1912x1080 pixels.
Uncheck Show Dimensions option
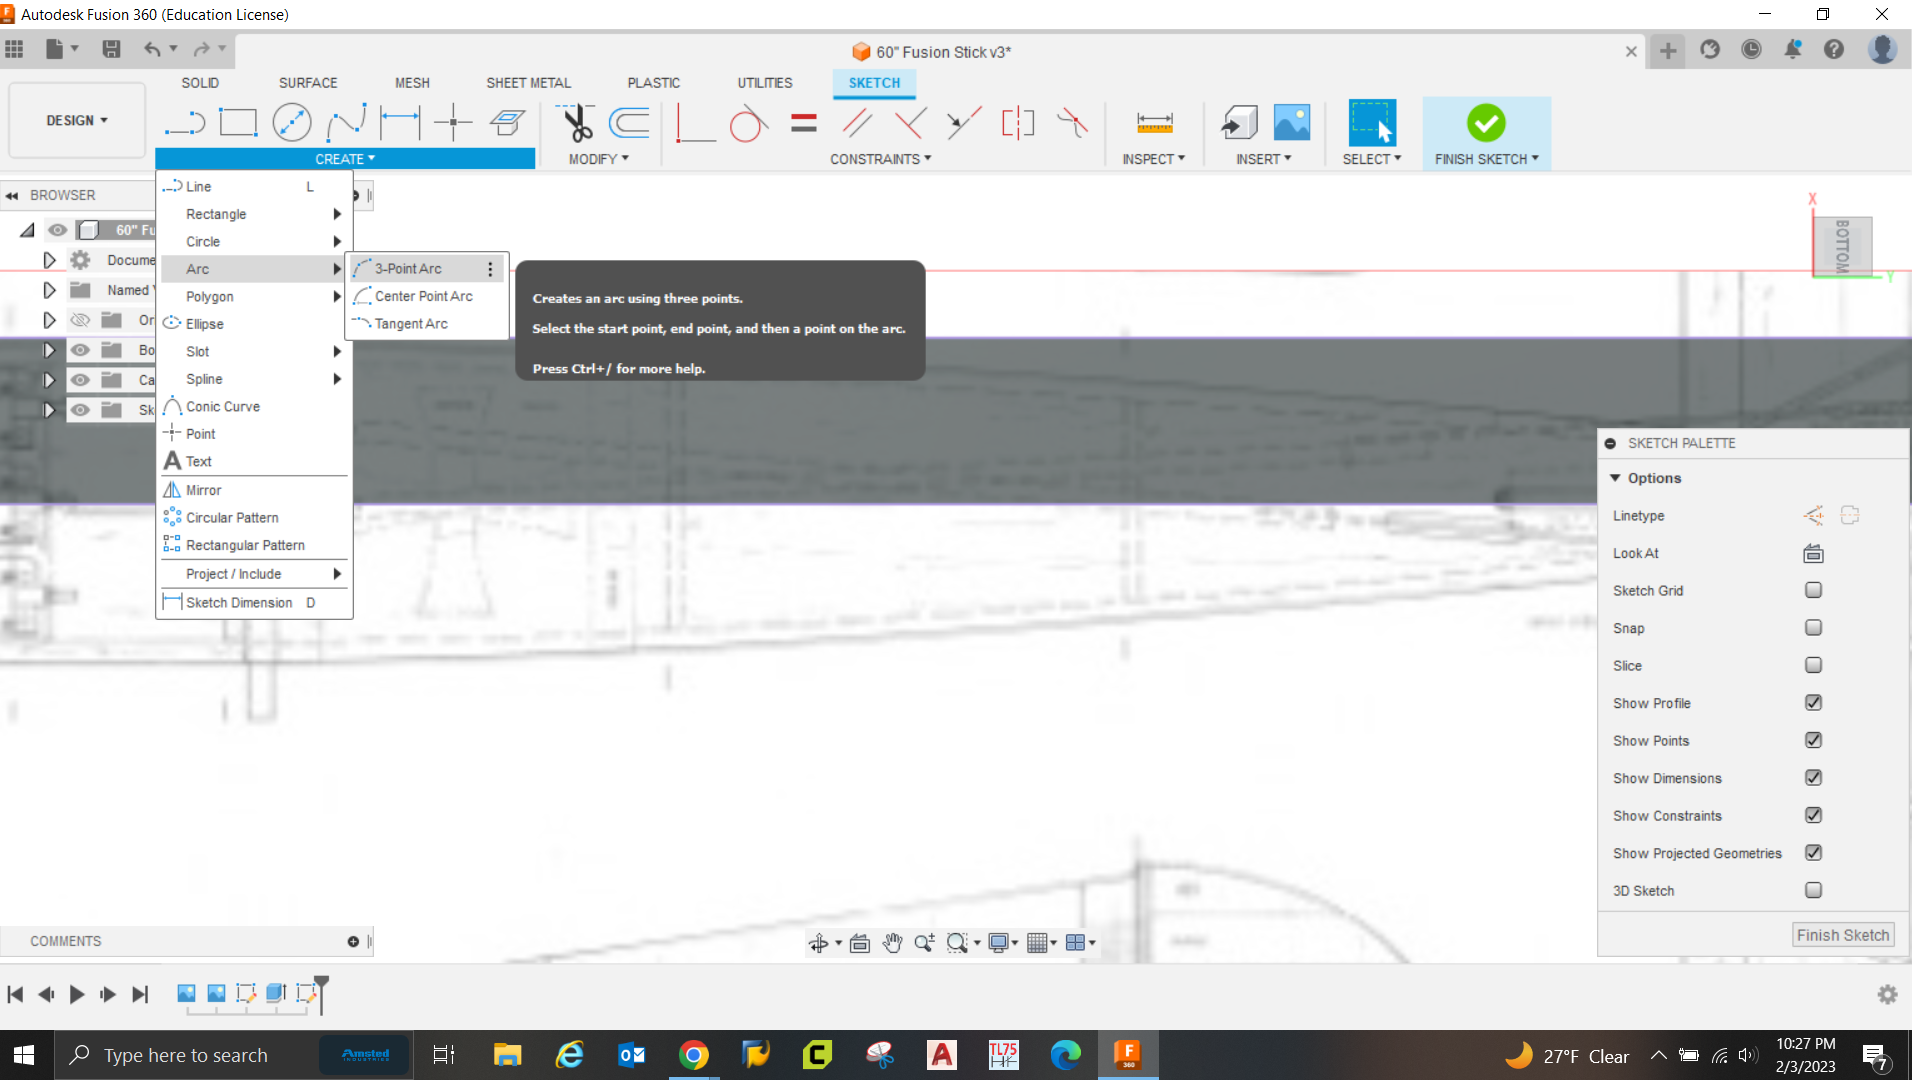pos(1813,778)
